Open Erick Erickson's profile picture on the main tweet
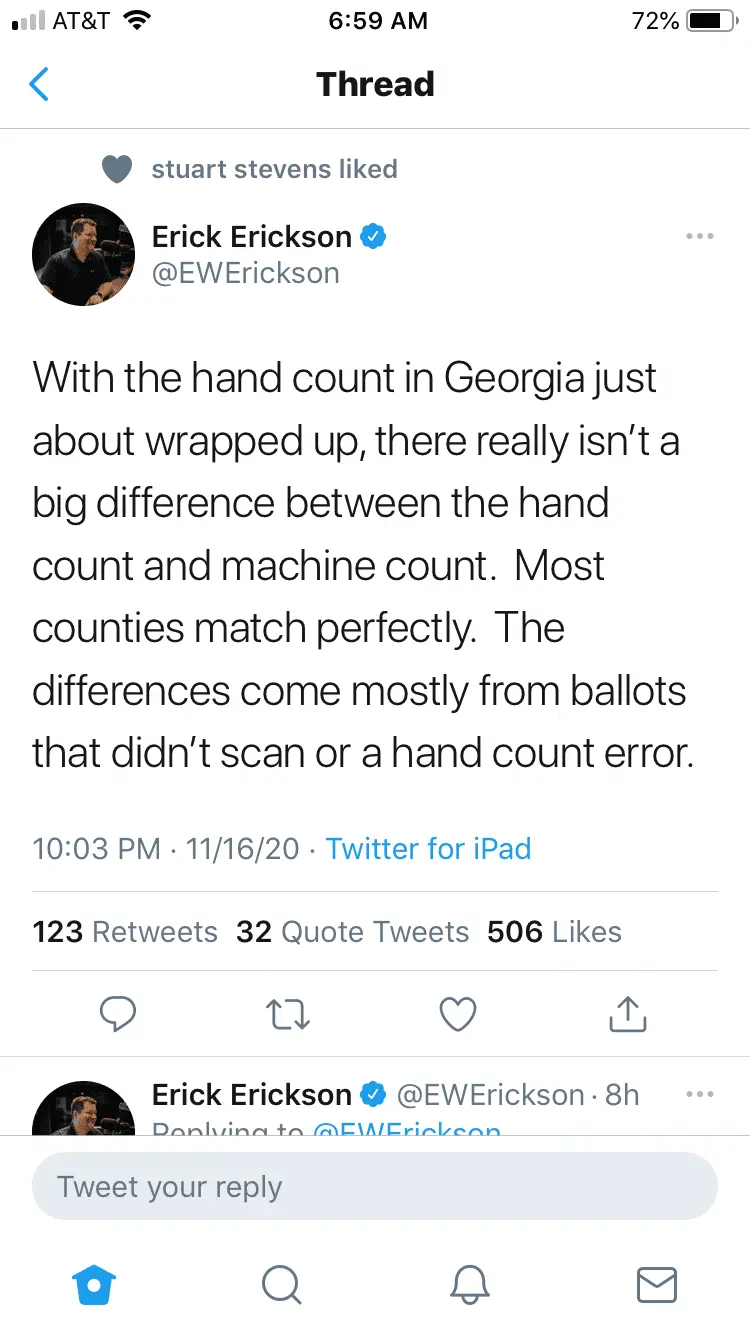Screen dimensions: 750x1334 click(84, 254)
